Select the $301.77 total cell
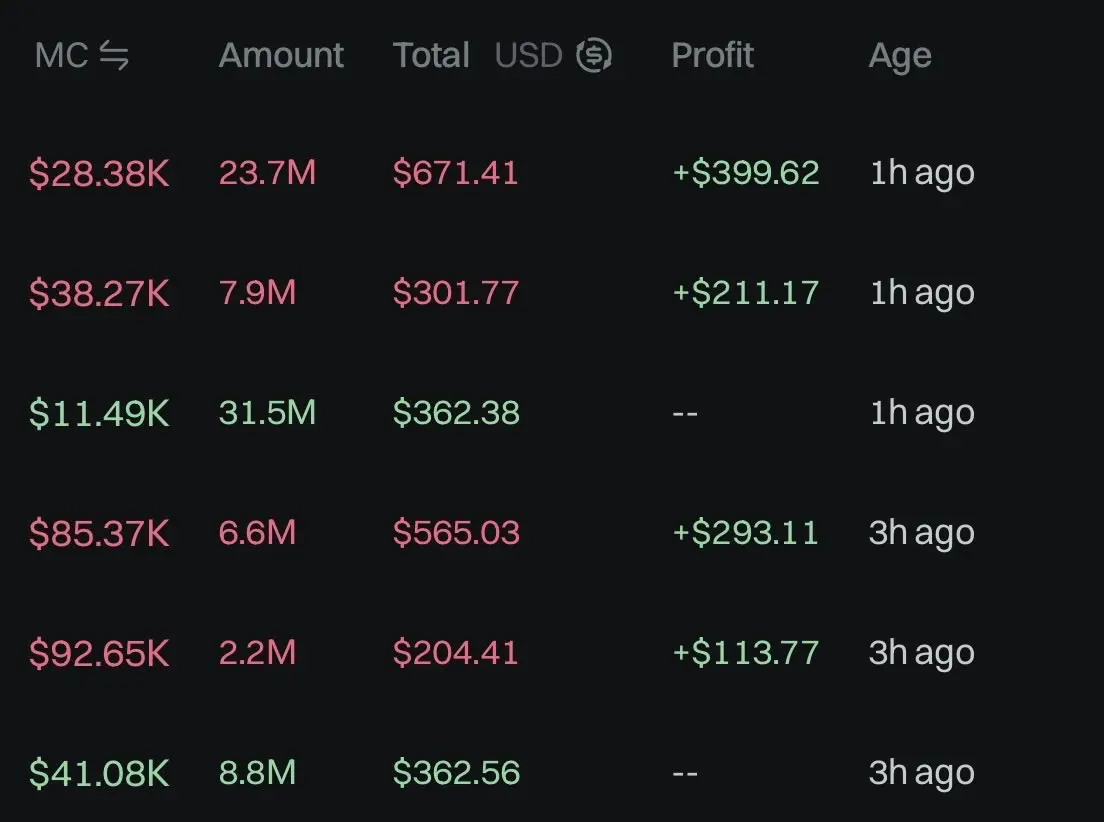1104x822 pixels. [x=455, y=293]
